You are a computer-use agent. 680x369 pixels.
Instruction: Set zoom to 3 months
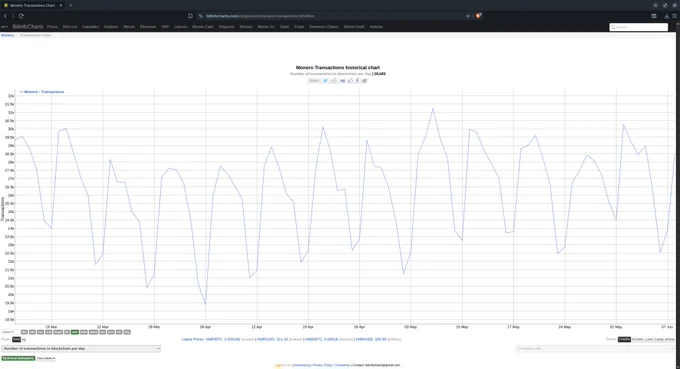point(624,339)
